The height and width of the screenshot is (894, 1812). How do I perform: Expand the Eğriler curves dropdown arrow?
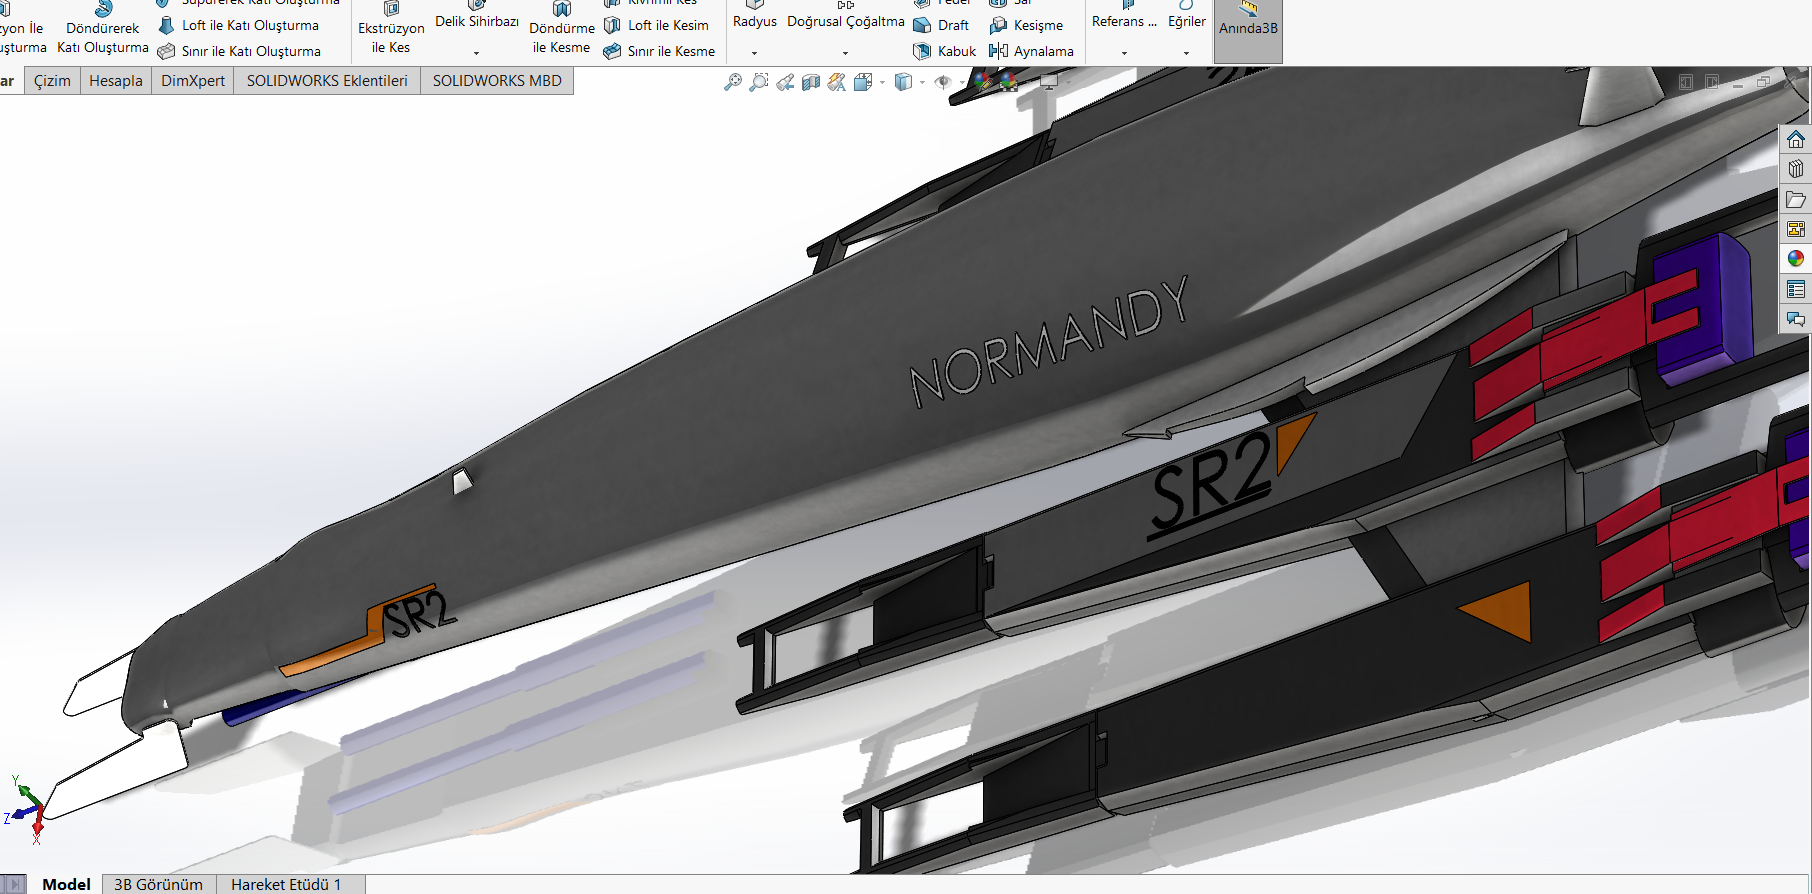point(1187,53)
